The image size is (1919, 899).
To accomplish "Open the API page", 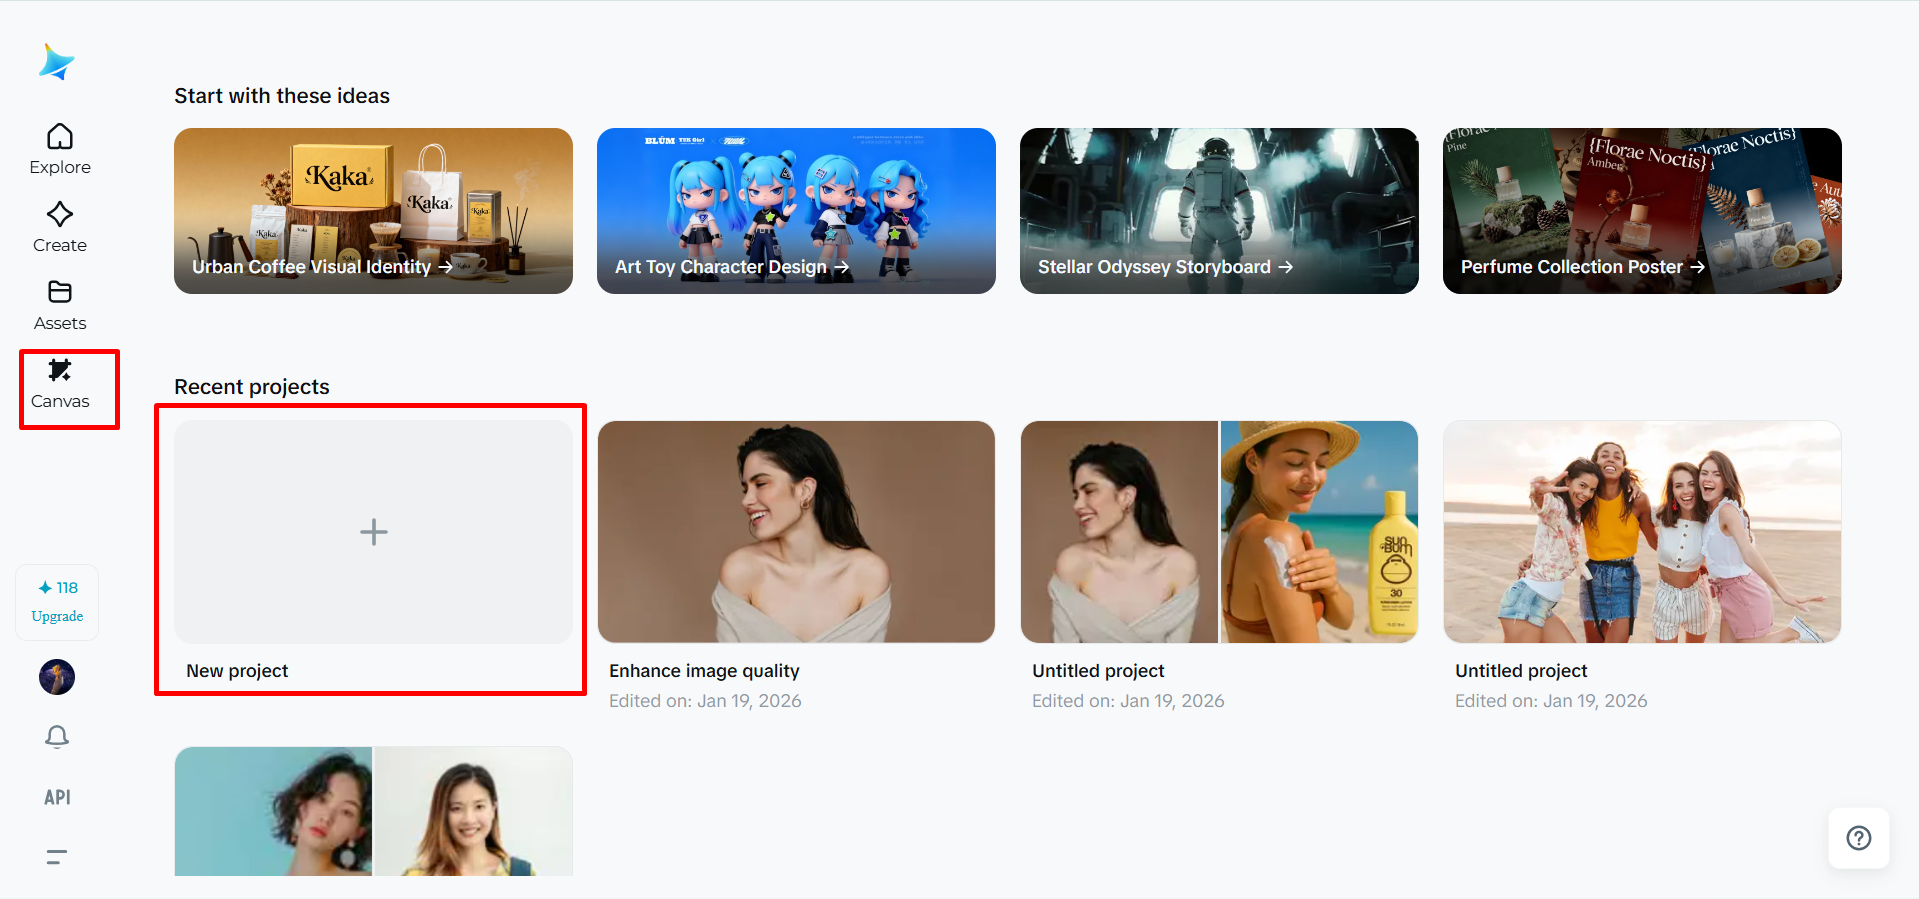I will click(x=57, y=797).
